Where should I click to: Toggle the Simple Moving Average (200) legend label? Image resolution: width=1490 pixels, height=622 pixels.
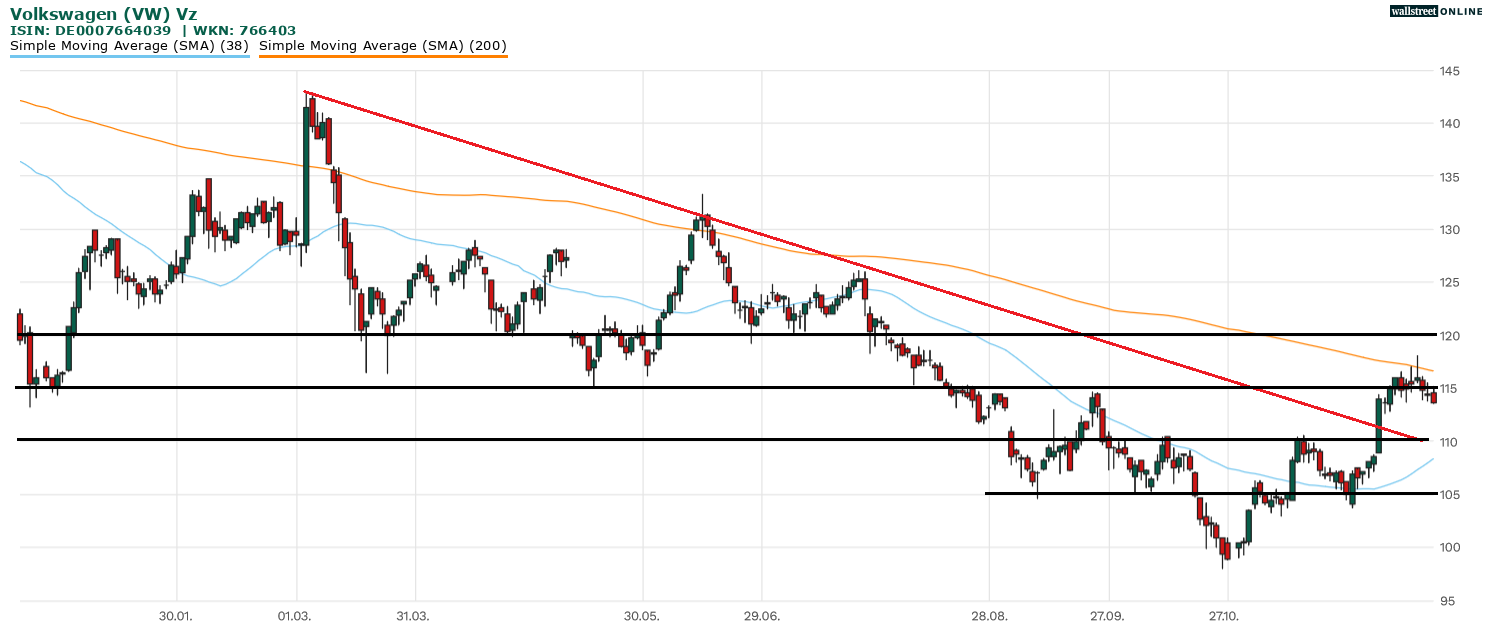coord(383,45)
